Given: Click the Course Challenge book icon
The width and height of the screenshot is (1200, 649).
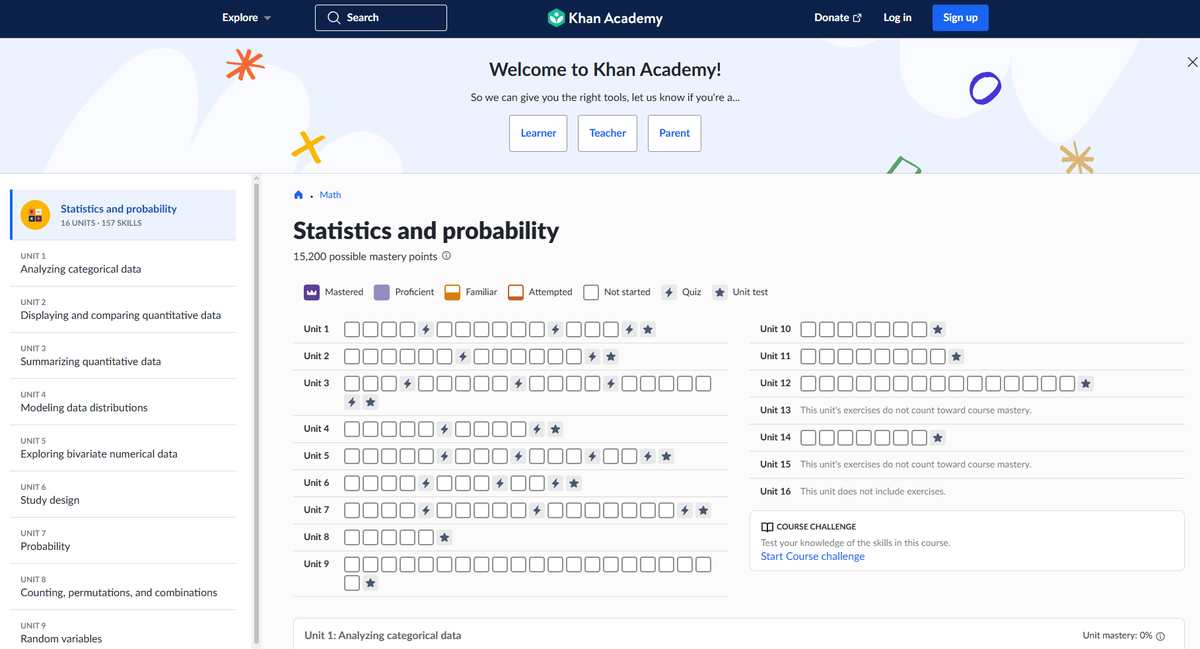Looking at the screenshot, I should click(x=767, y=527).
